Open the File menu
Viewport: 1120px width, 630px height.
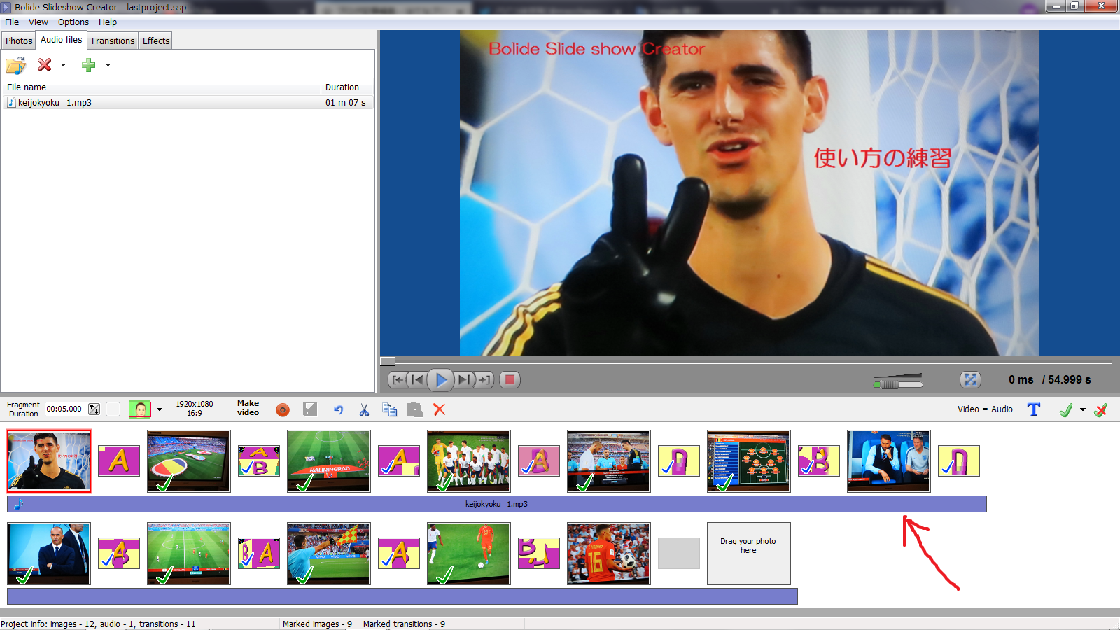click(12, 22)
